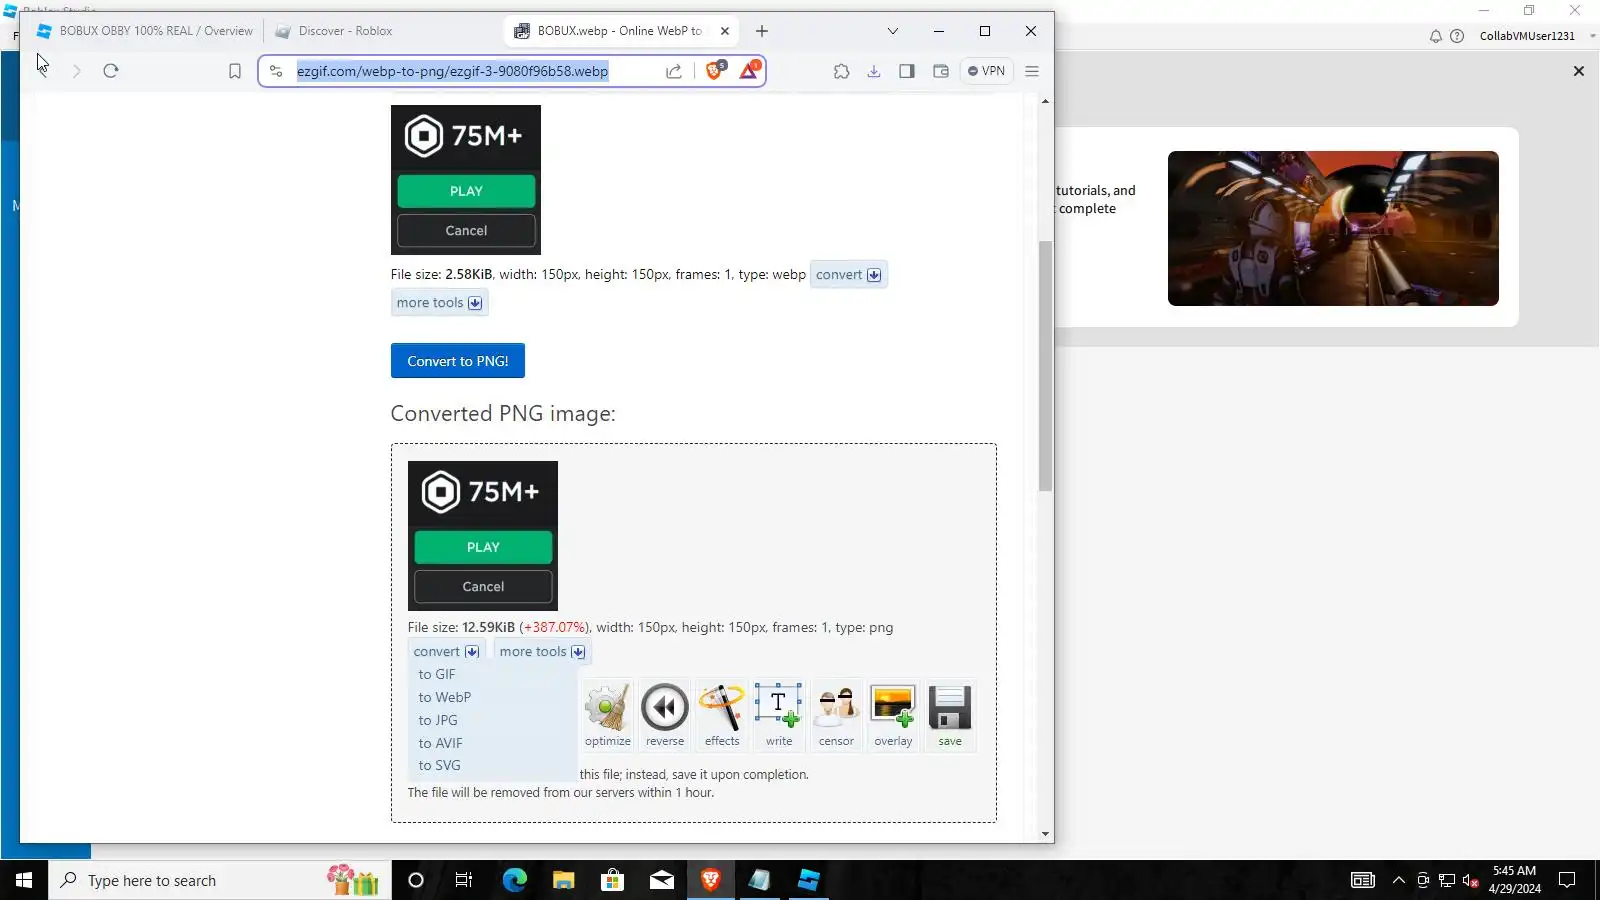Choose to WebP from convert menu
The height and width of the screenshot is (900, 1600).
pyautogui.click(x=445, y=698)
